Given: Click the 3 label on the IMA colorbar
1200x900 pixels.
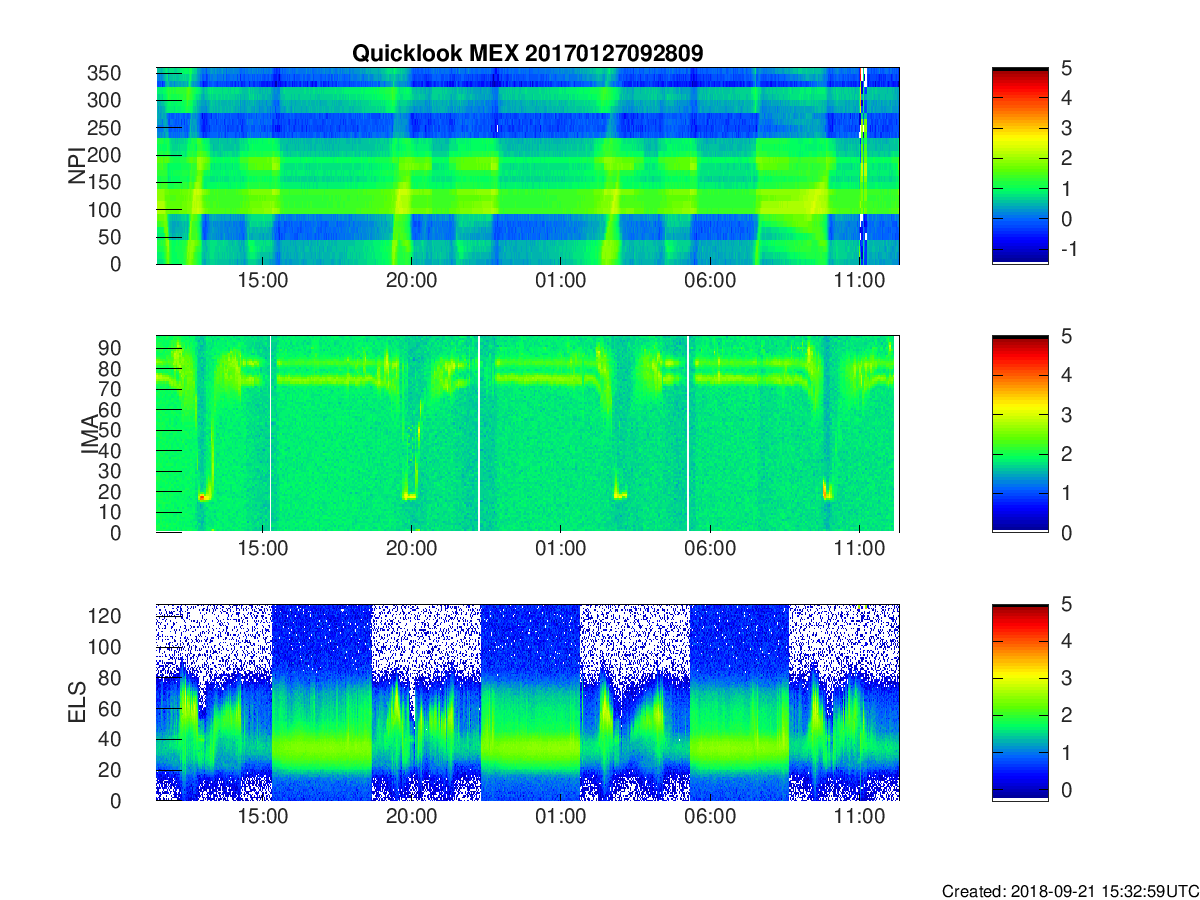Looking at the screenshot, I should point(1066,414).
